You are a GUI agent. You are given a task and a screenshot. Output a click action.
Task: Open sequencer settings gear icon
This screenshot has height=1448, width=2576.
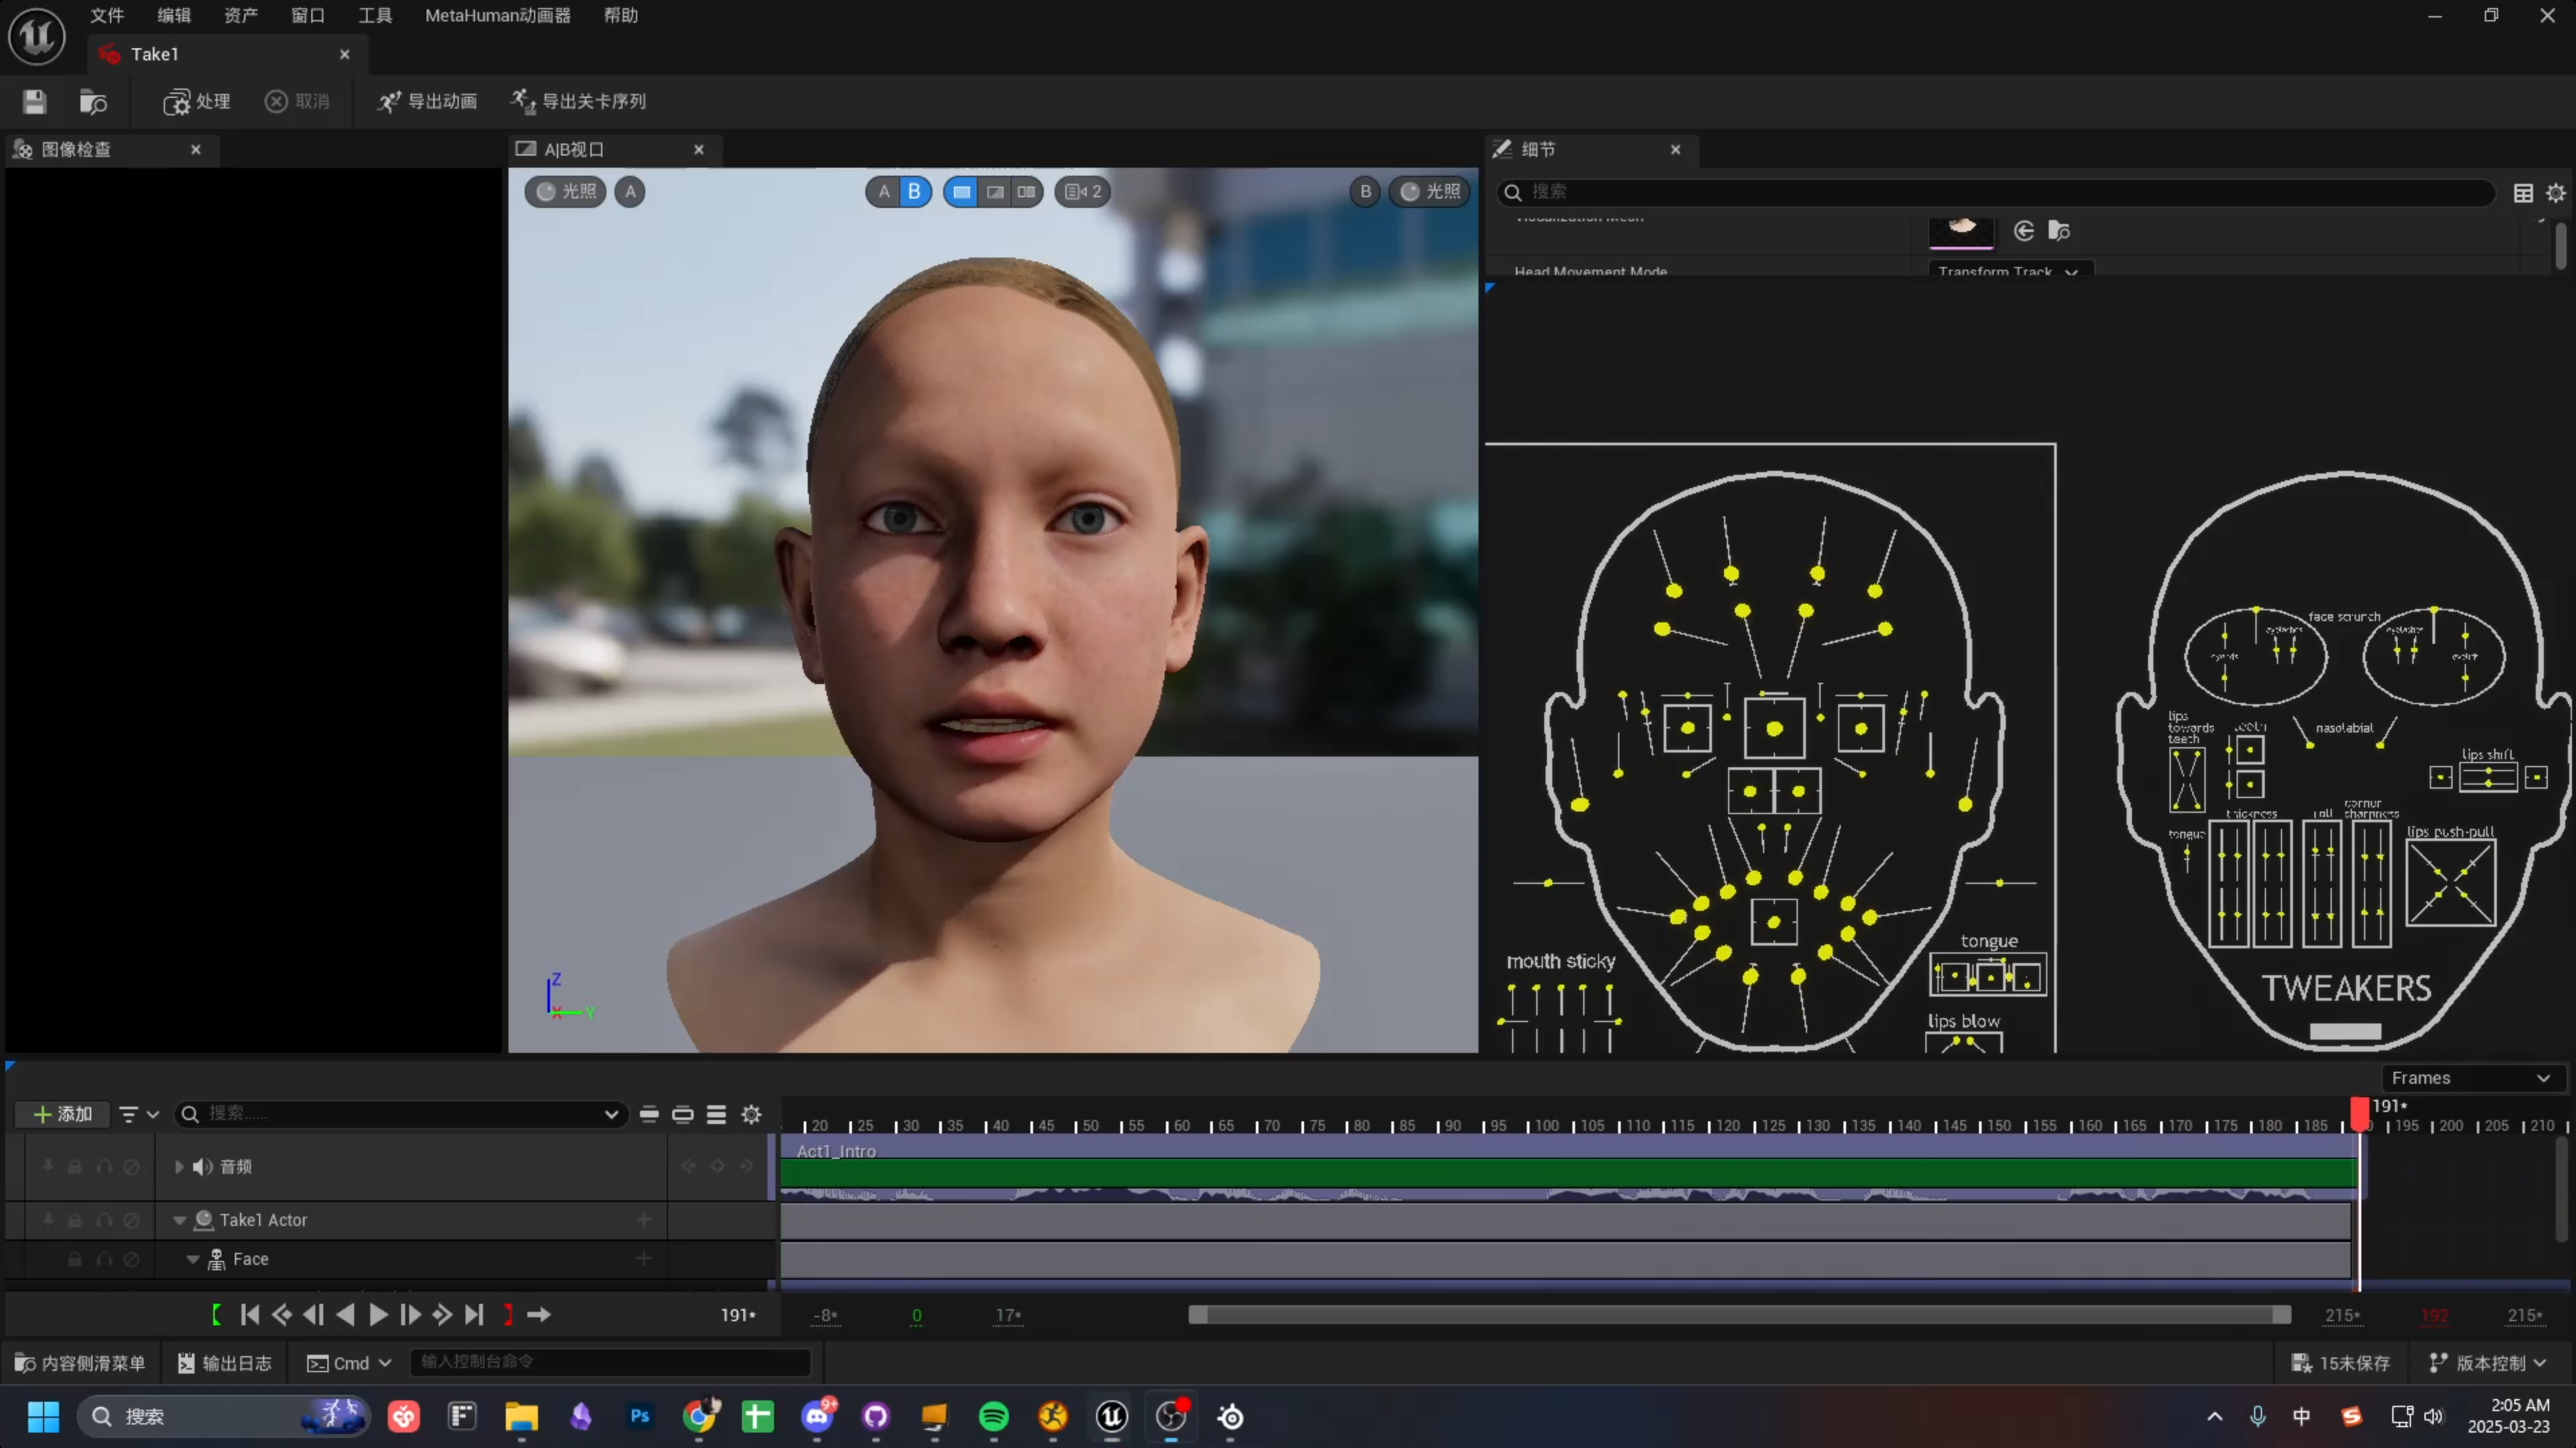(751, 1114)
